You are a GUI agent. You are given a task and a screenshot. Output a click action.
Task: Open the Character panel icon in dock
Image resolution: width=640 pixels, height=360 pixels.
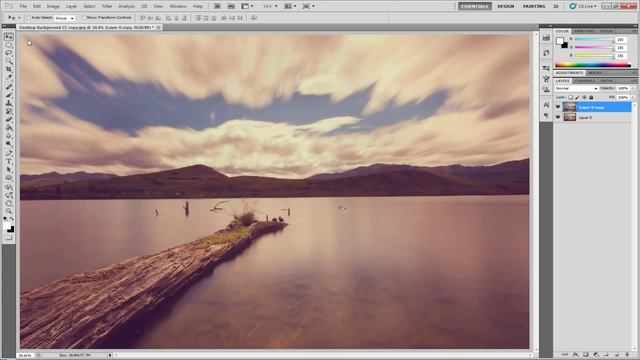tap(546, 105)
